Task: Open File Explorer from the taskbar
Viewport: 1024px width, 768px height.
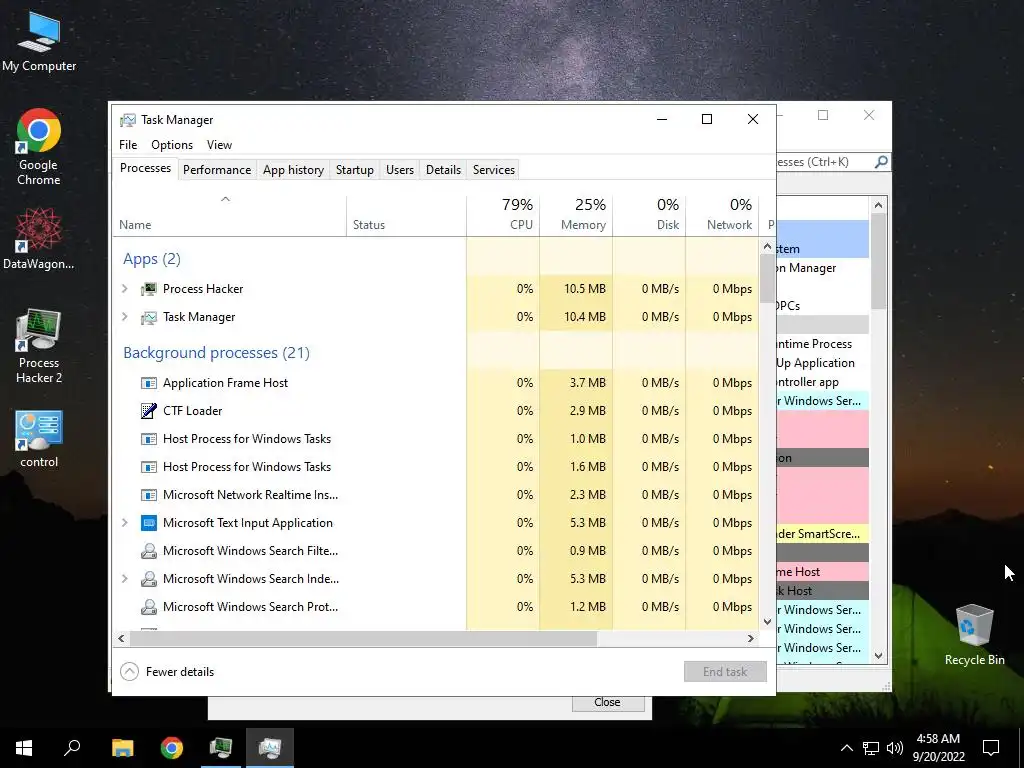Action: [x=122, y=748]
